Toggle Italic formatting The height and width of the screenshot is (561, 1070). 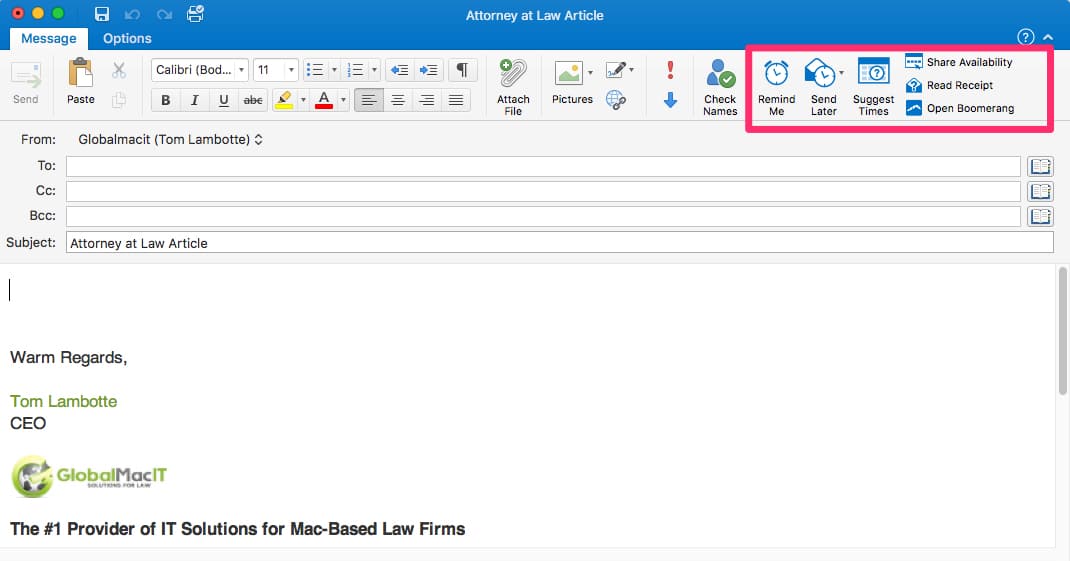(194, 100)
